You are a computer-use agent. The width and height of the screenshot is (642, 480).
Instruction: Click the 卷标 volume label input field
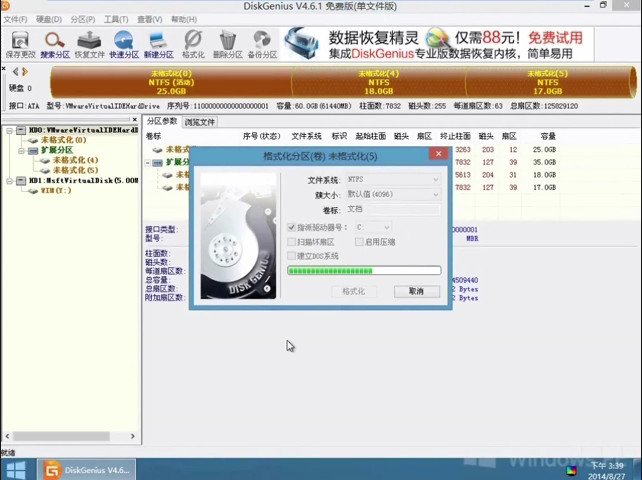(x=393, y=209)
